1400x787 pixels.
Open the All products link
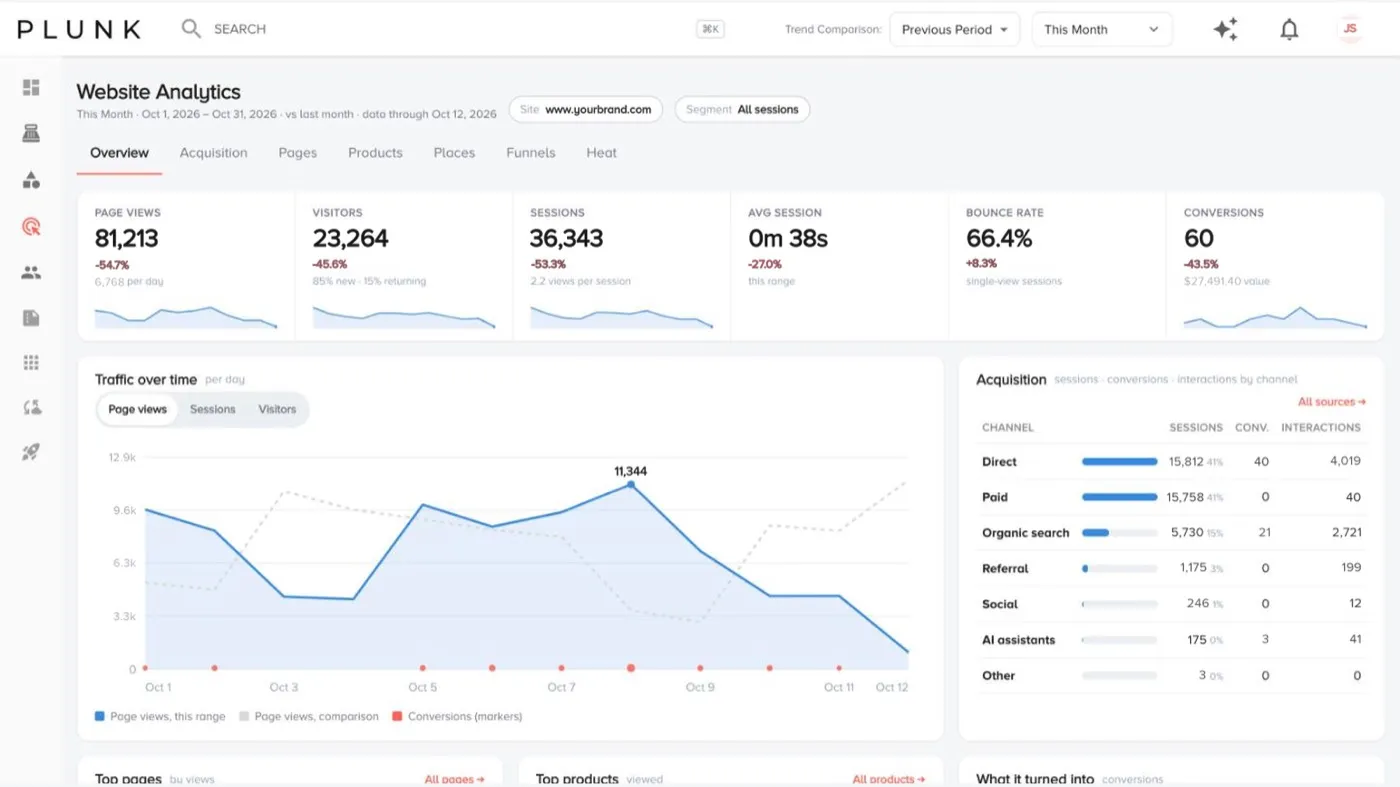coord(889,779)
